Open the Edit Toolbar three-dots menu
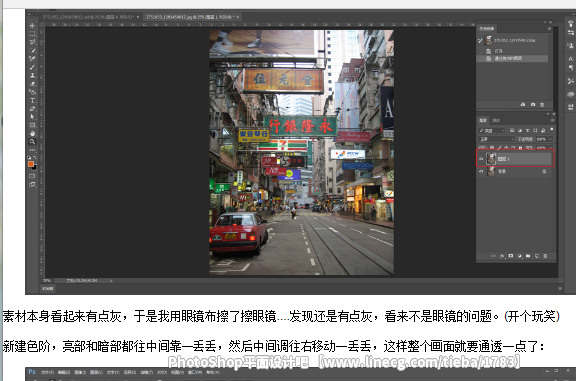576x381 pixels. tap(32, 150)
